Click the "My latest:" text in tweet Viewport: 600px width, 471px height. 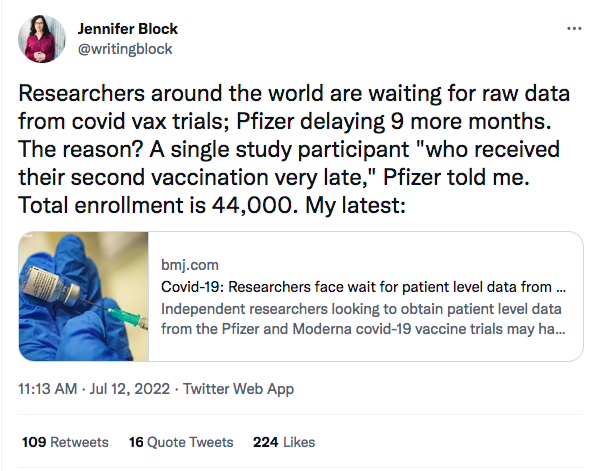click(x=355, y=205)
